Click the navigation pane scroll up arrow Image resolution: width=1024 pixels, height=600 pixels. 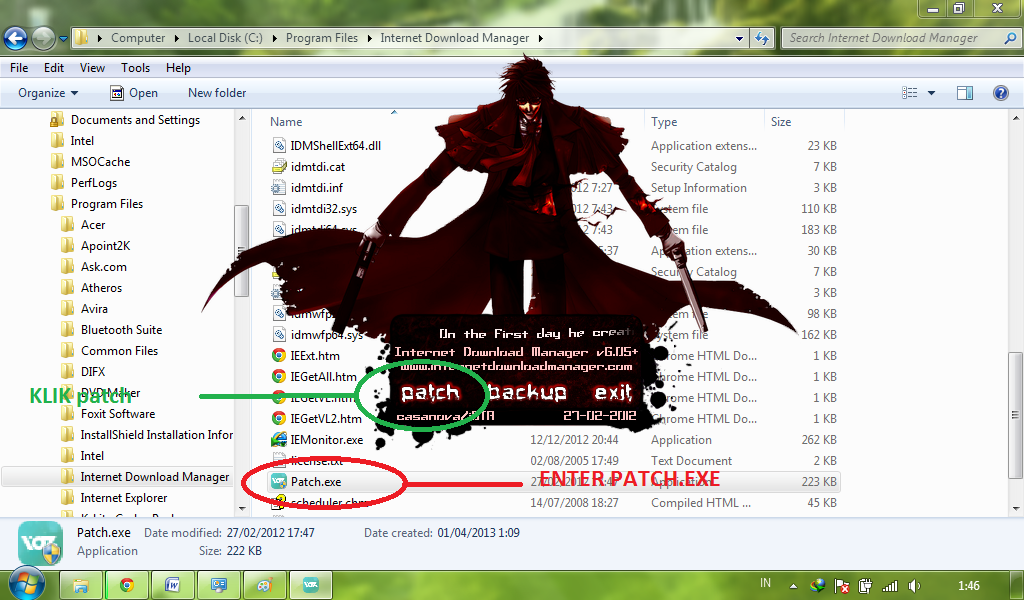(242, 119)
